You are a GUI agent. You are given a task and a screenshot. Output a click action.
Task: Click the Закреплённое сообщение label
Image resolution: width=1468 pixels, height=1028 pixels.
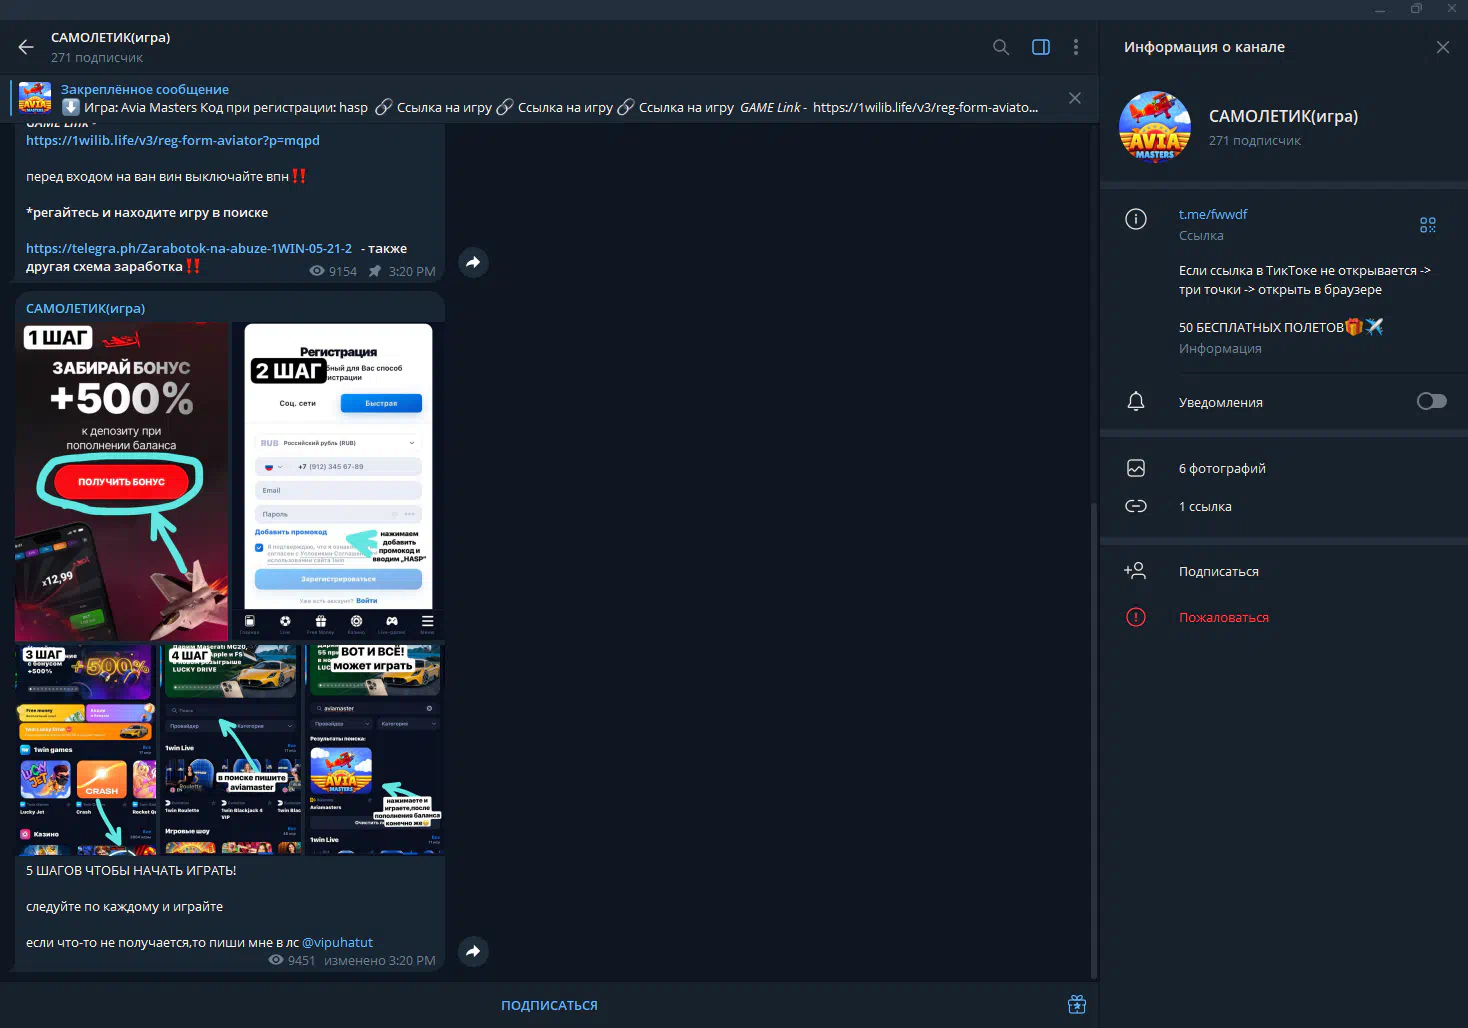click(145, 89)
